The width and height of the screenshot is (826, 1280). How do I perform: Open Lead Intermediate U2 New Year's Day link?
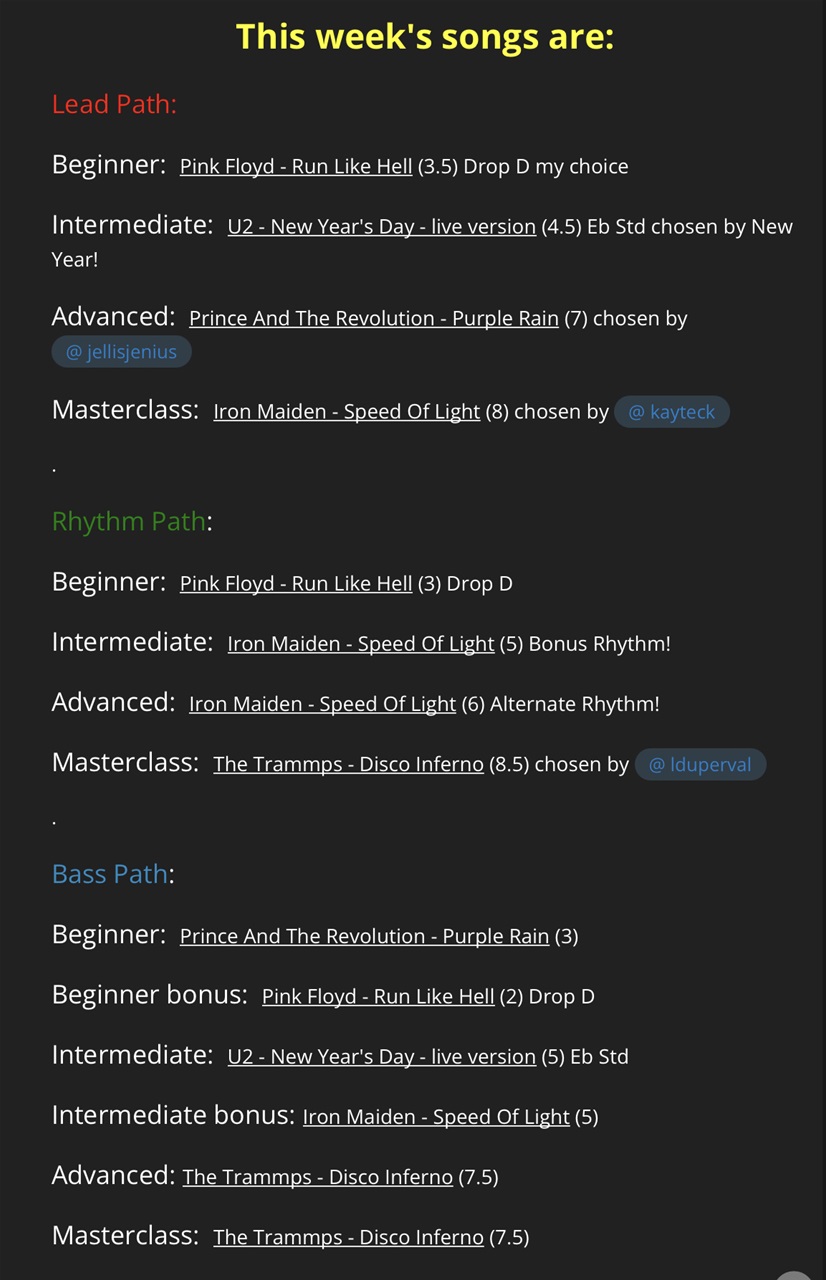coord(382,226)
